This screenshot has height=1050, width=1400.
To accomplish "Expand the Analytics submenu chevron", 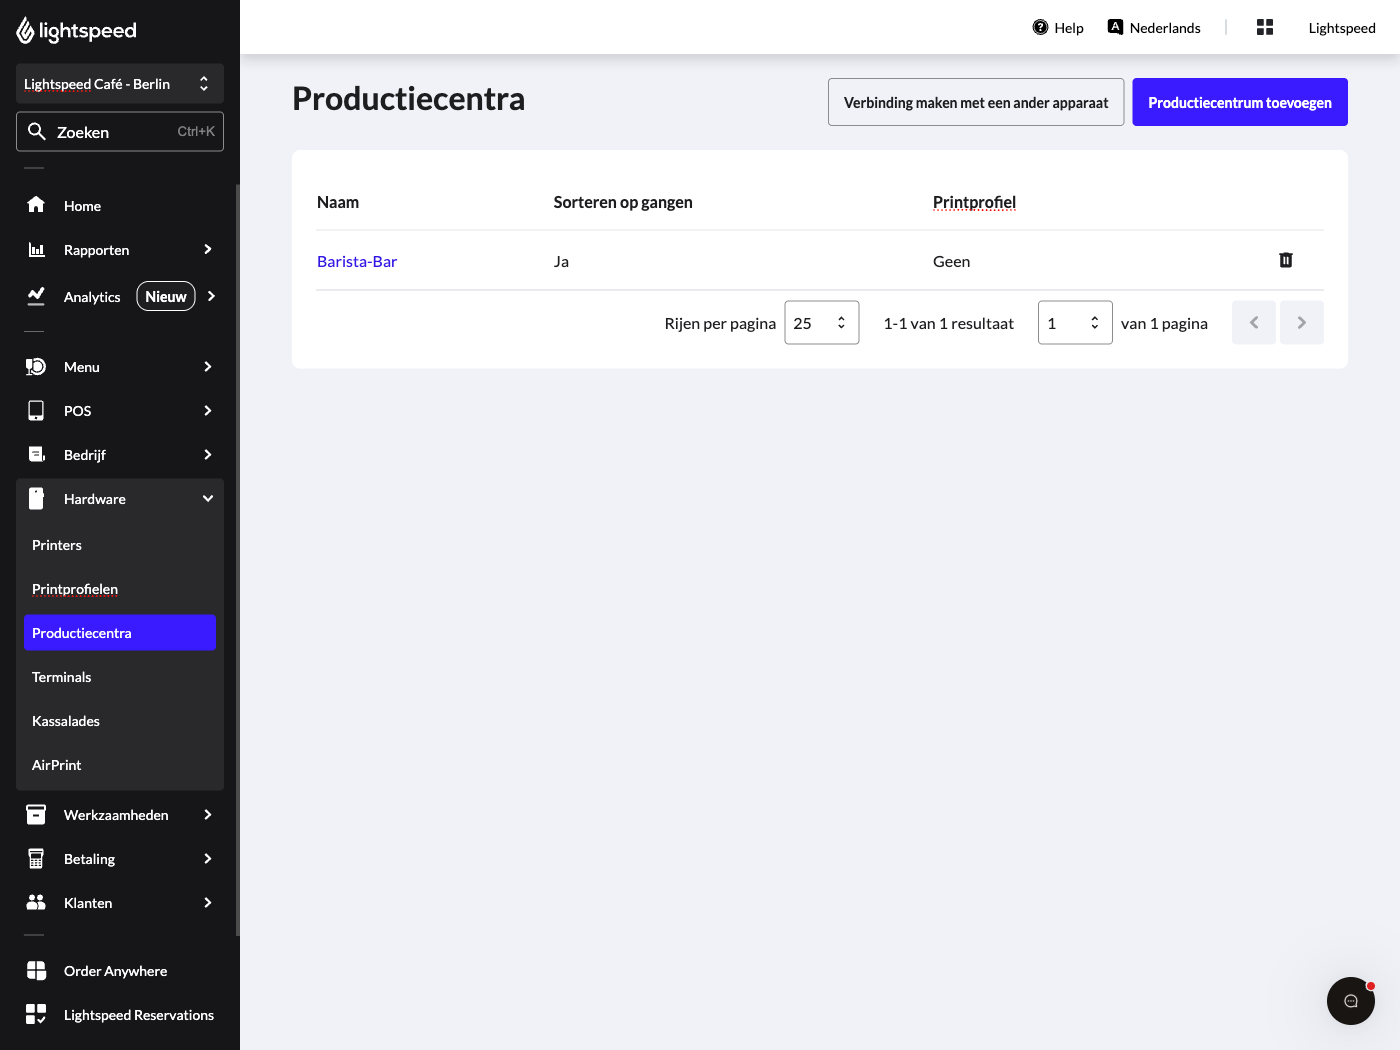I will click(211, 296).
